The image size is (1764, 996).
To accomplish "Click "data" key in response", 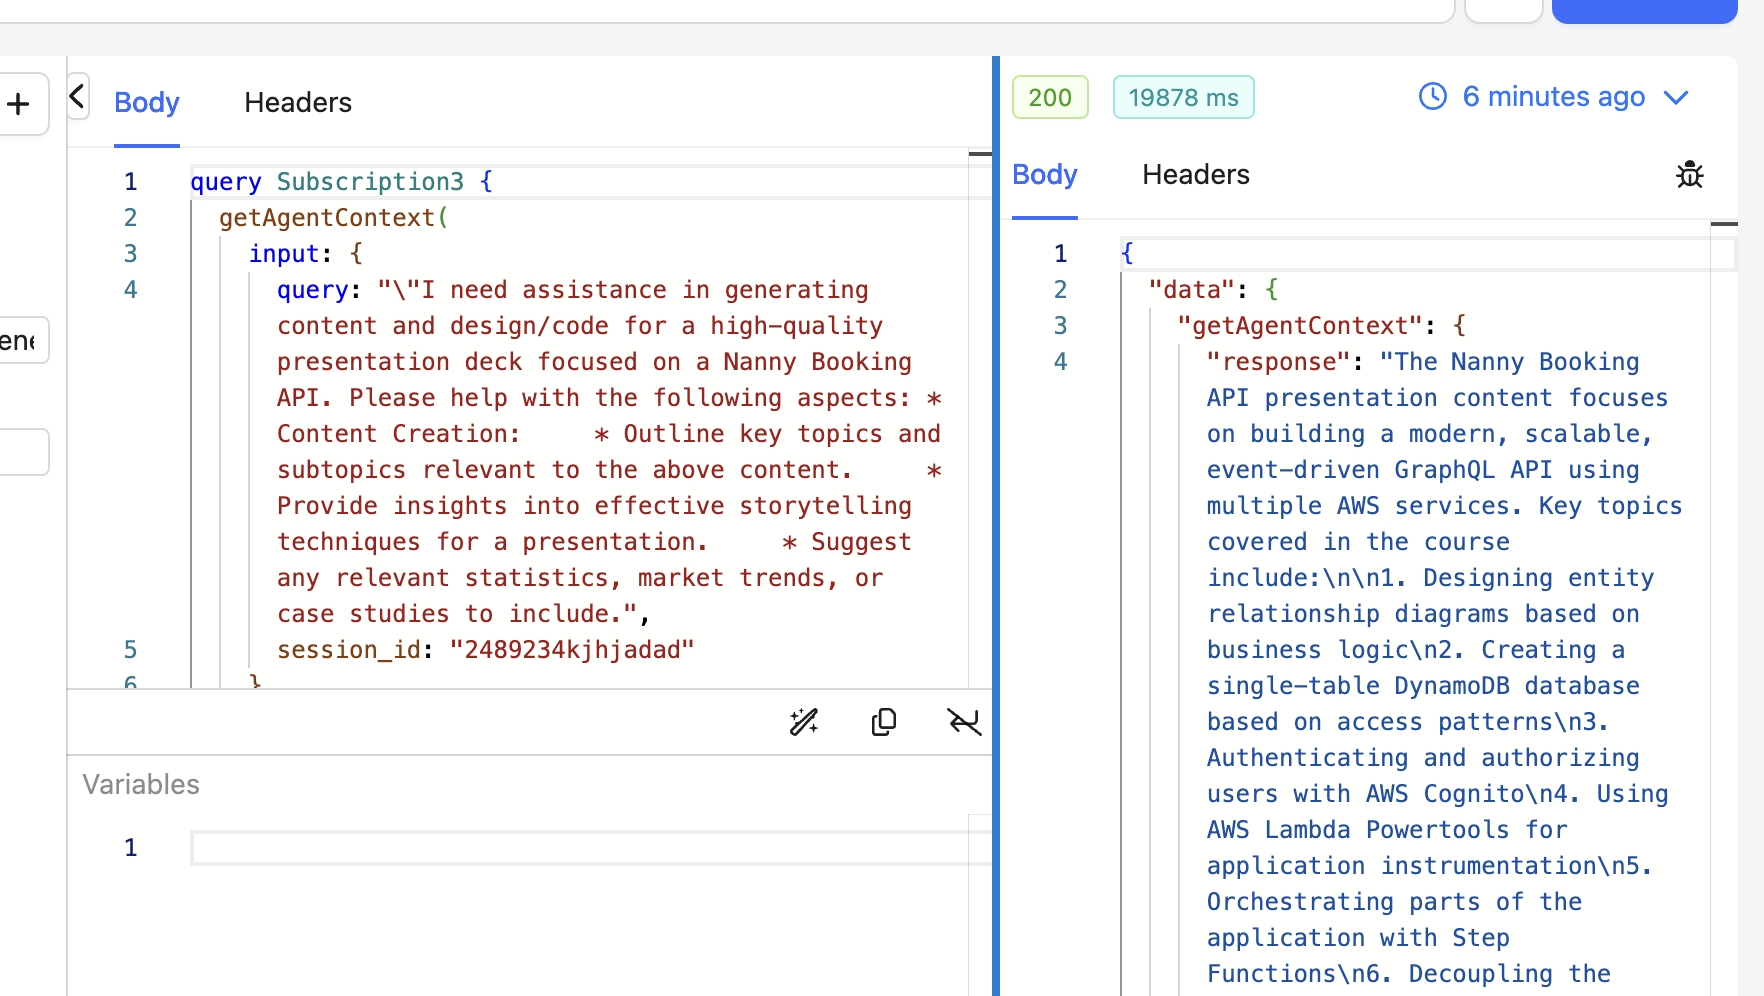I will [x=1192, y=289].
